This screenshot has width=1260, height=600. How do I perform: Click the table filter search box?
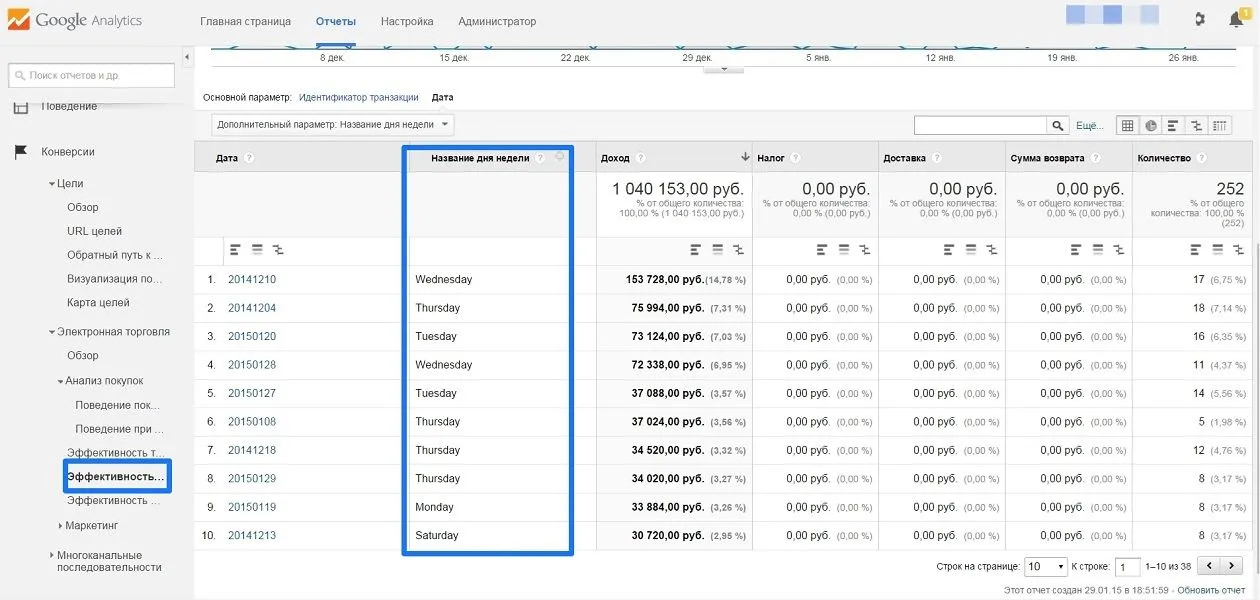(x=980, y=125)
